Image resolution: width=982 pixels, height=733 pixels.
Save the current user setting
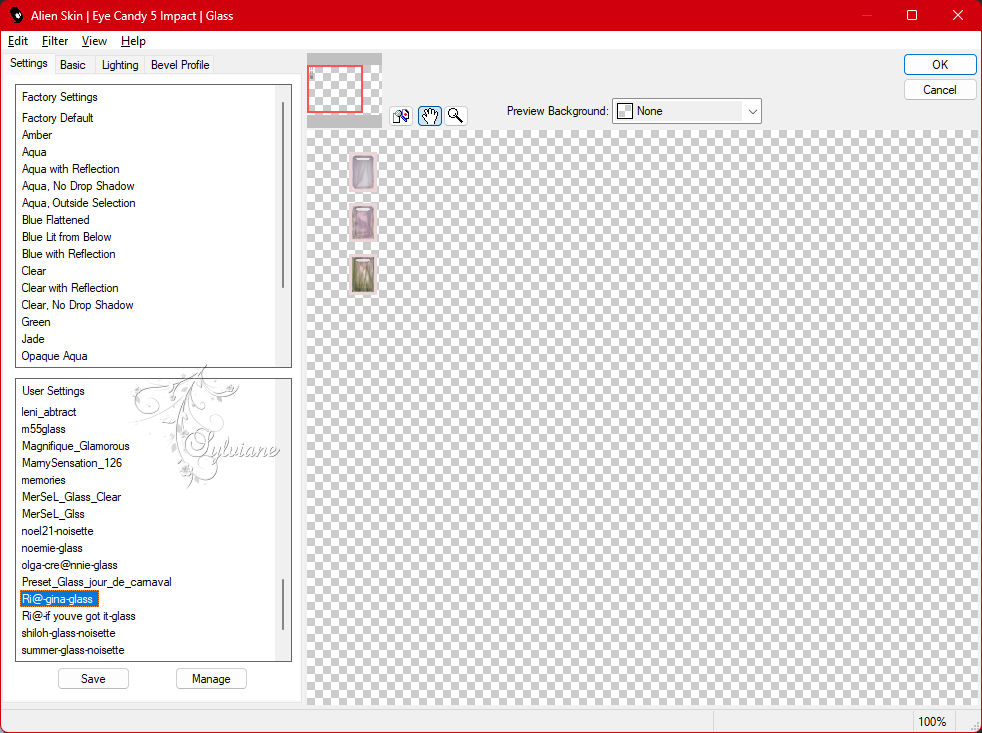click(93, 678)
